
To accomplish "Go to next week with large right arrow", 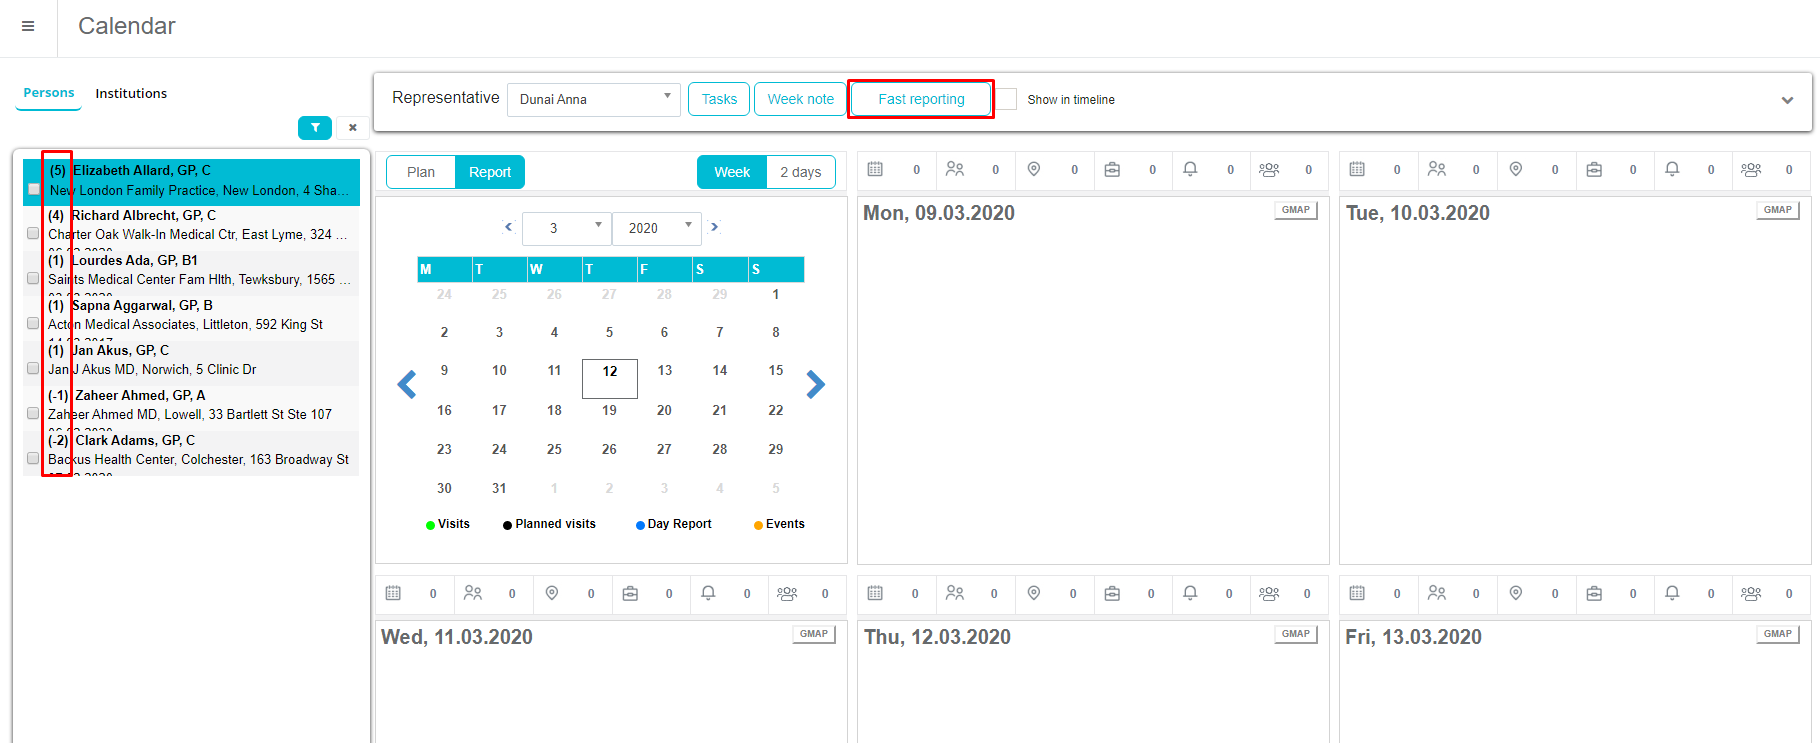I will [x=815, y=384].
